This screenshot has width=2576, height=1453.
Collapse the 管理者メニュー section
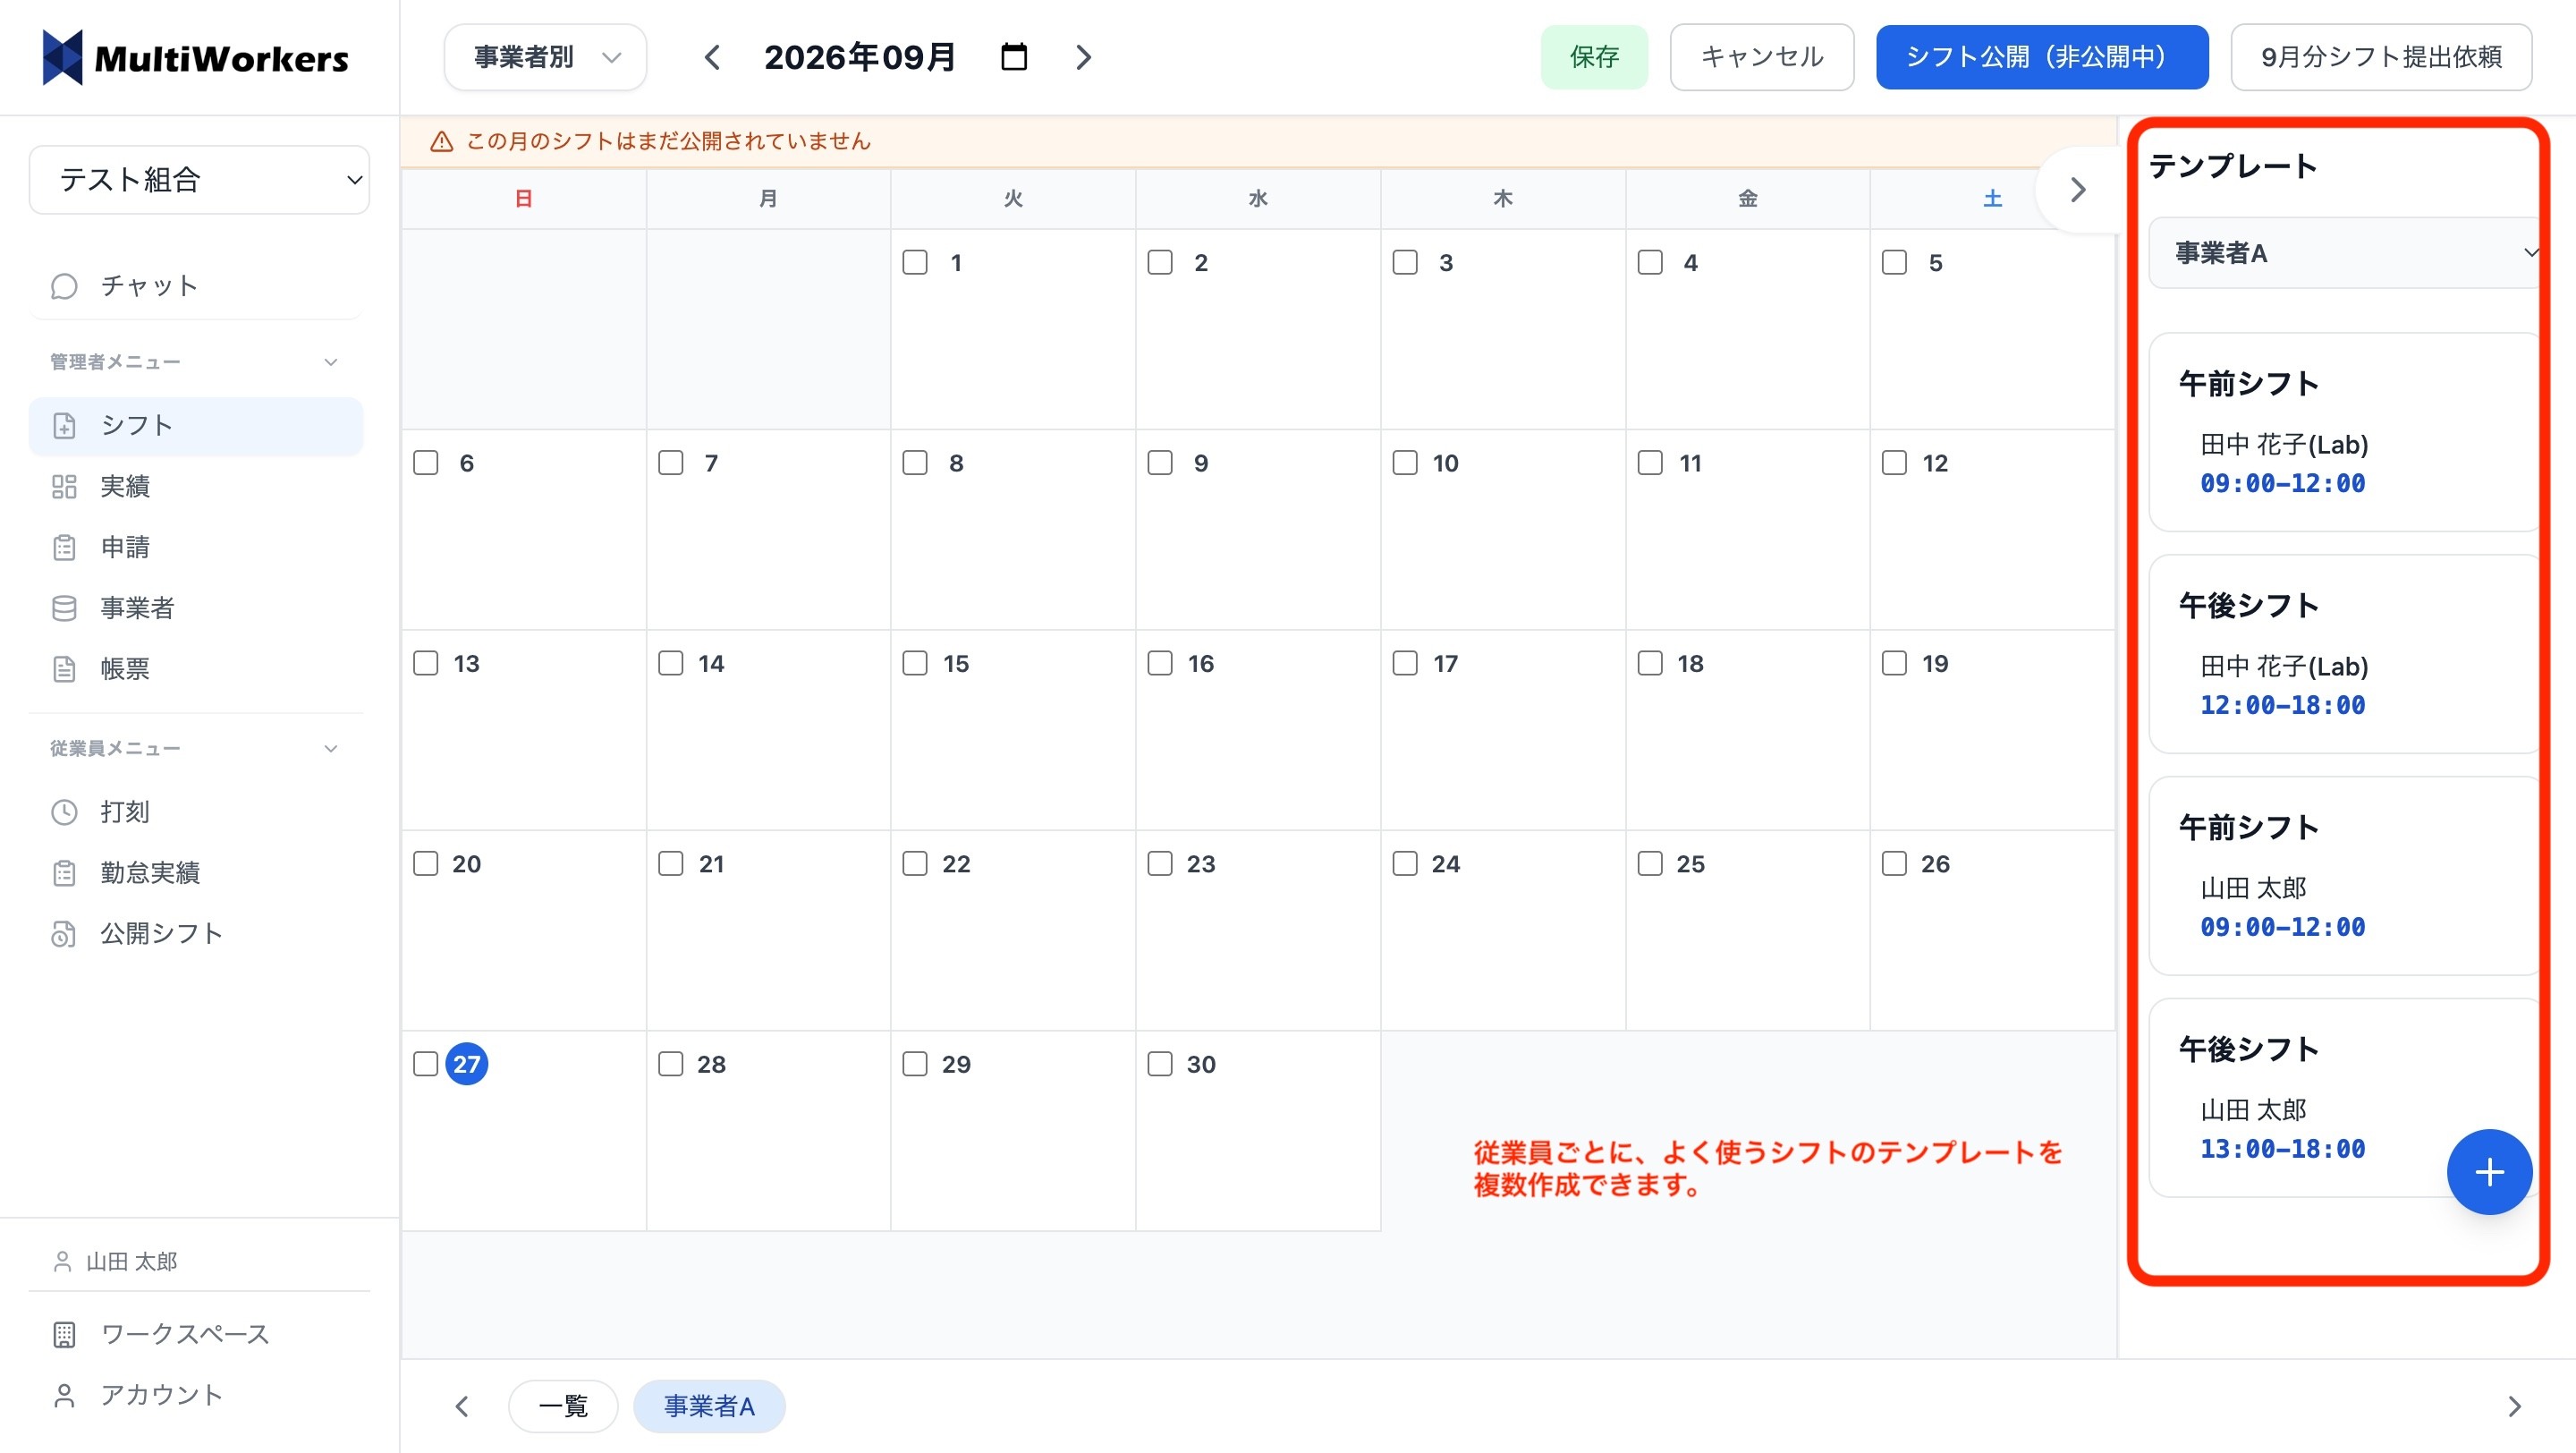330,362
